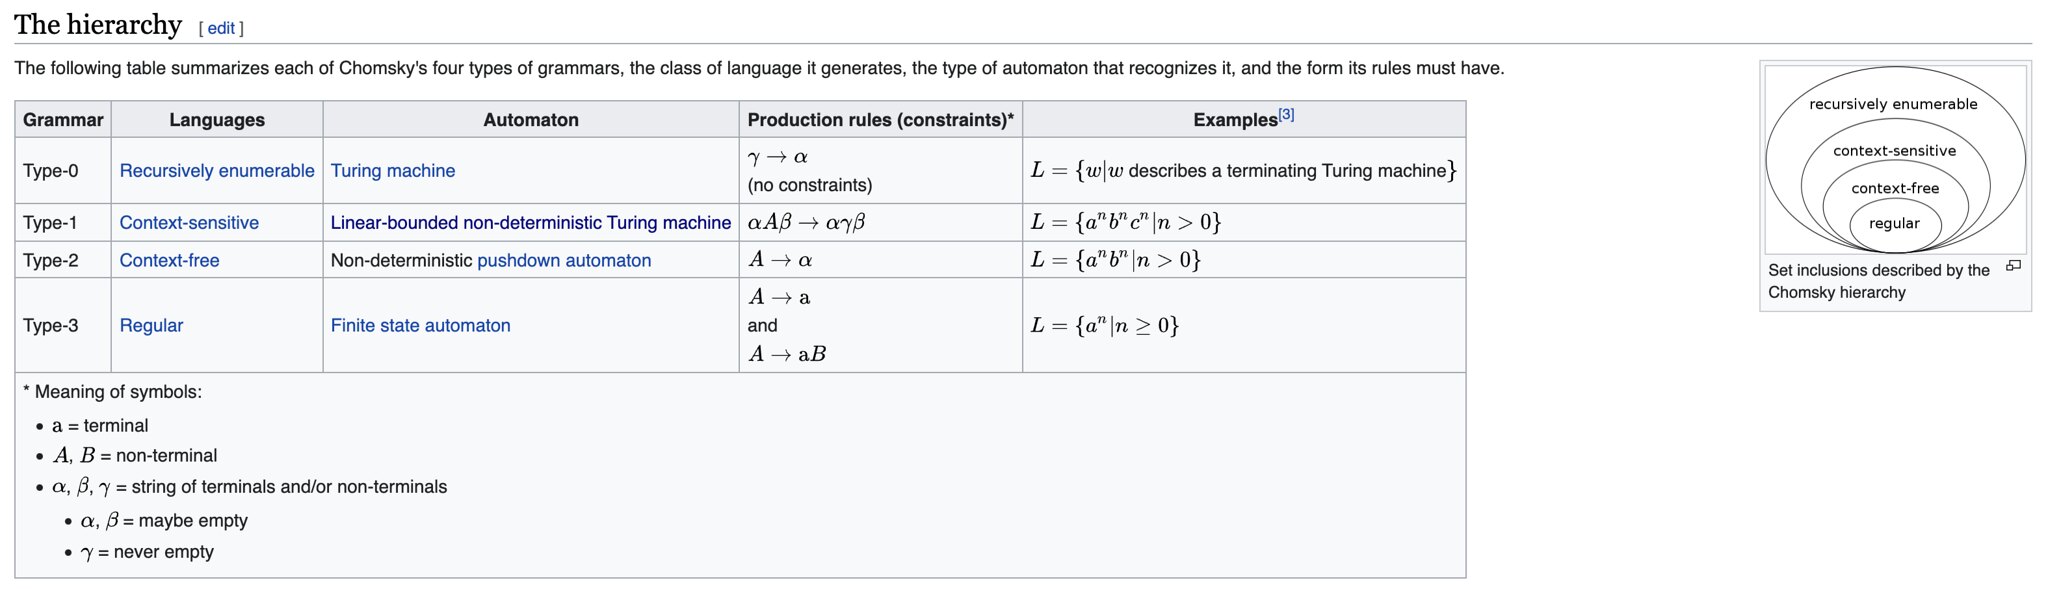Click the Automaton column header
The width and height of the screenshot is (2048, 589).
(531, 120)
